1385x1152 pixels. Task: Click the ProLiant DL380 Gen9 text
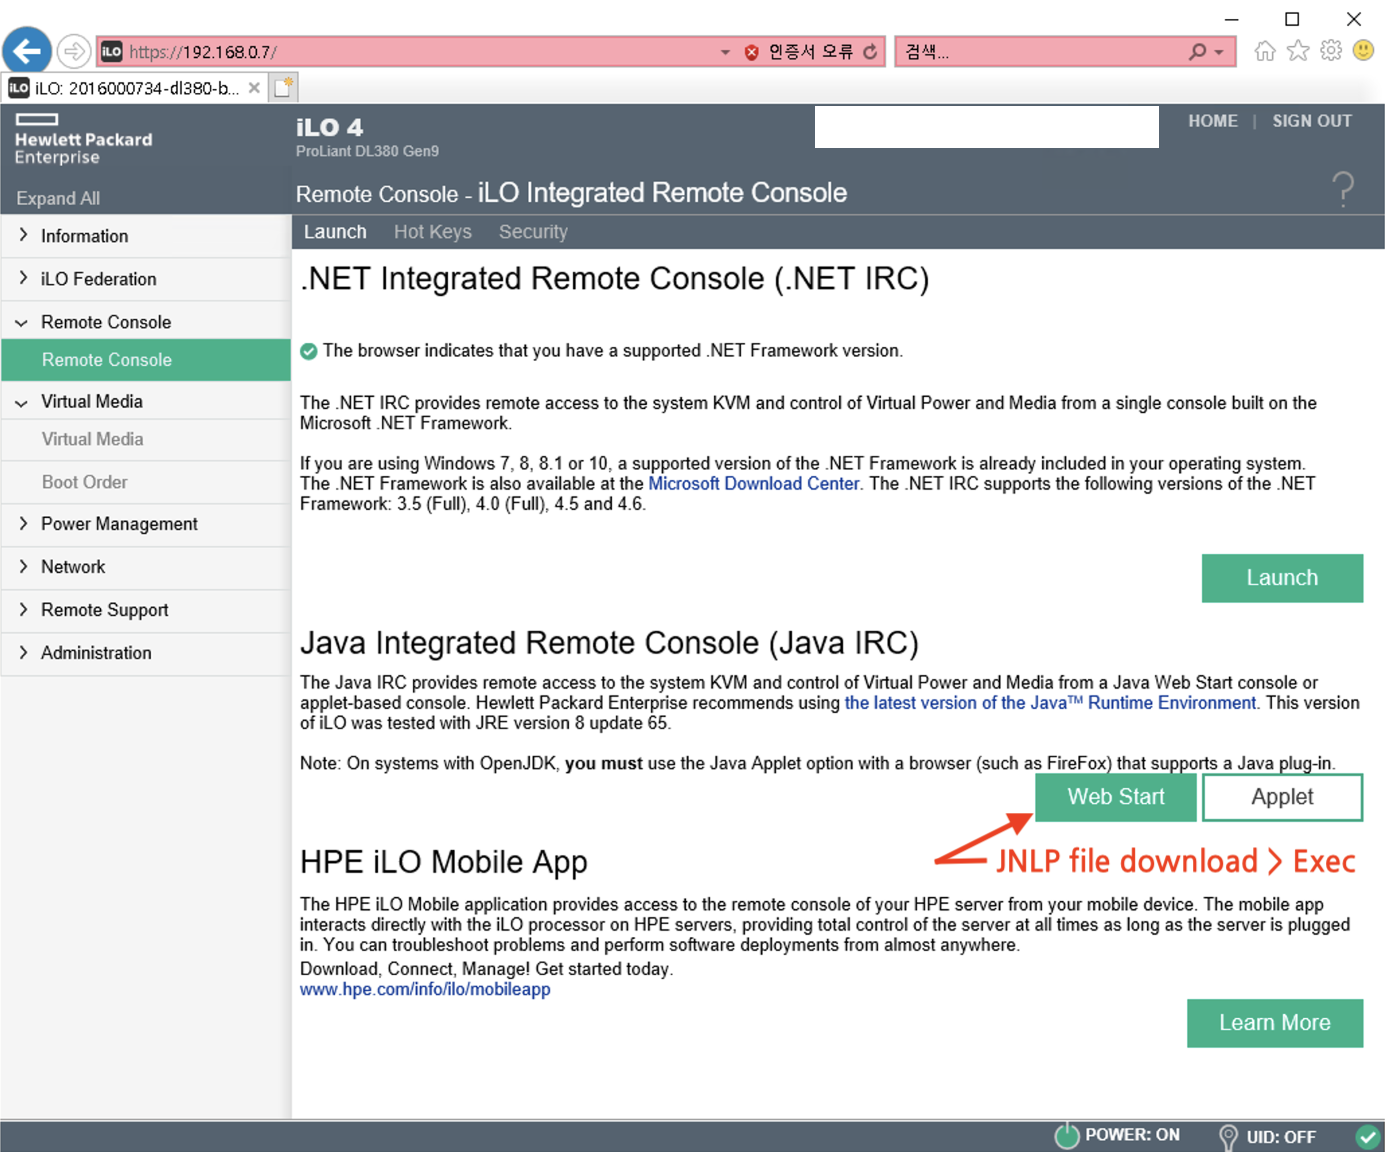coord(367,151)
